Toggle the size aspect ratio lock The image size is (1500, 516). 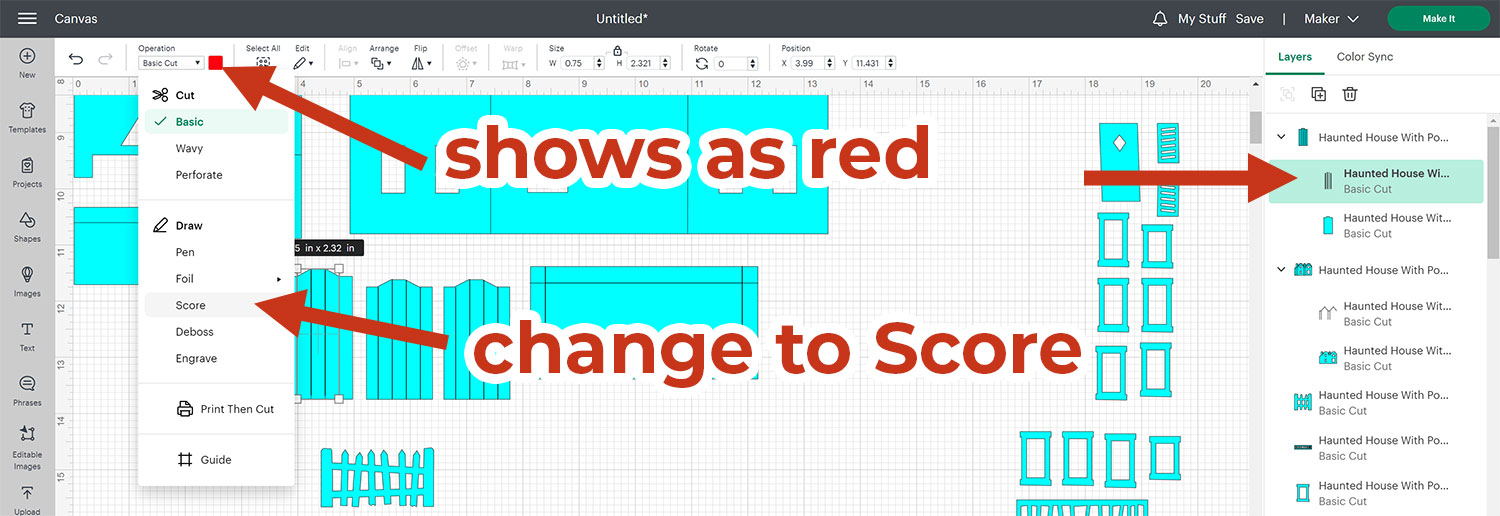618,50
